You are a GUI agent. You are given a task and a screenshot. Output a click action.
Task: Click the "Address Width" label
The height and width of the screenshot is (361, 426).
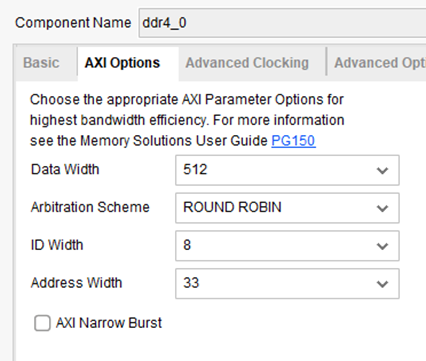(76, 283)
